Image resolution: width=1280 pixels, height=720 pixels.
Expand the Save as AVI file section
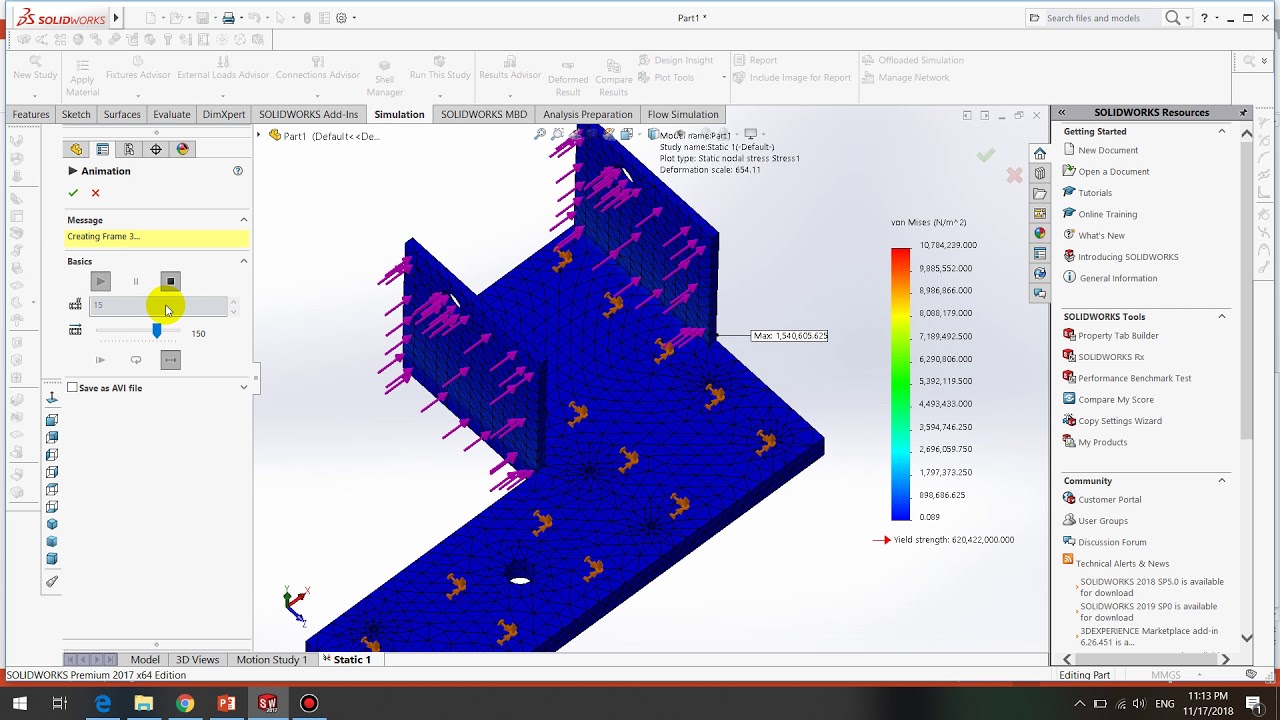click(x=243, y=388)
